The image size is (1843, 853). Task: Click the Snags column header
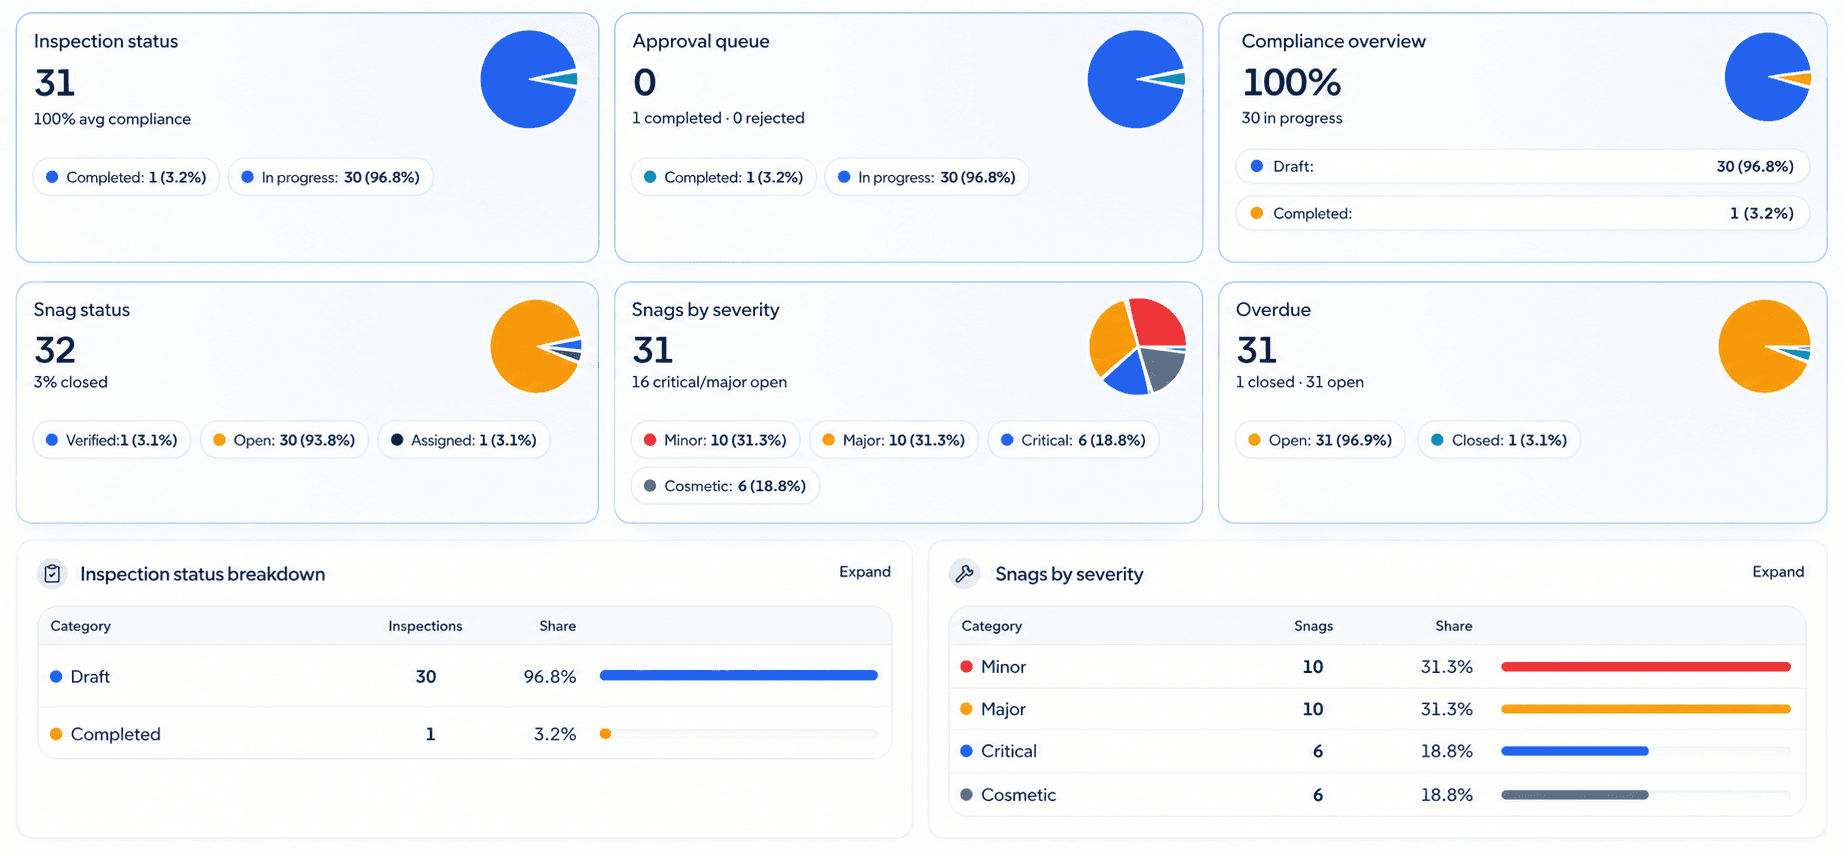[1313, 626]
